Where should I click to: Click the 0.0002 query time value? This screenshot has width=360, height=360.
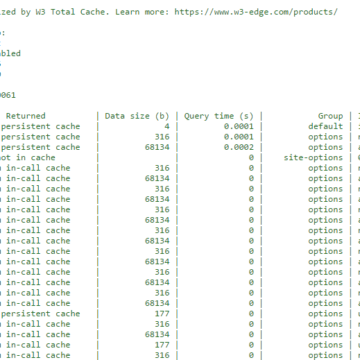click(239, 147)
